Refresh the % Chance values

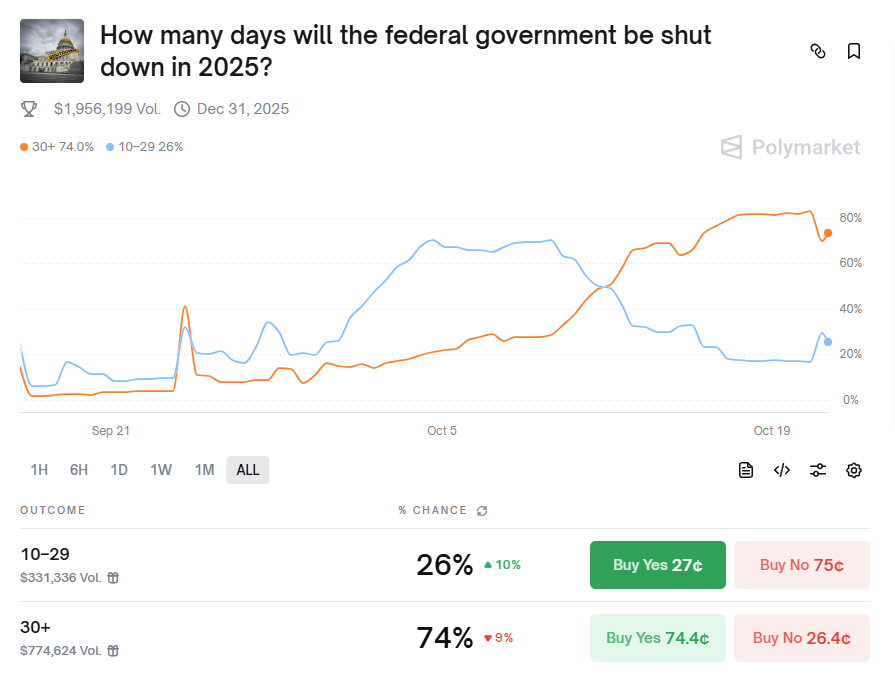[481, 510]
